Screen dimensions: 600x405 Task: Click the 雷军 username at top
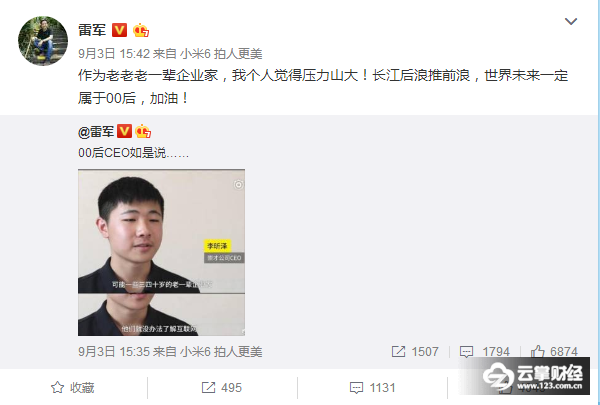click(x=92, y=30)
